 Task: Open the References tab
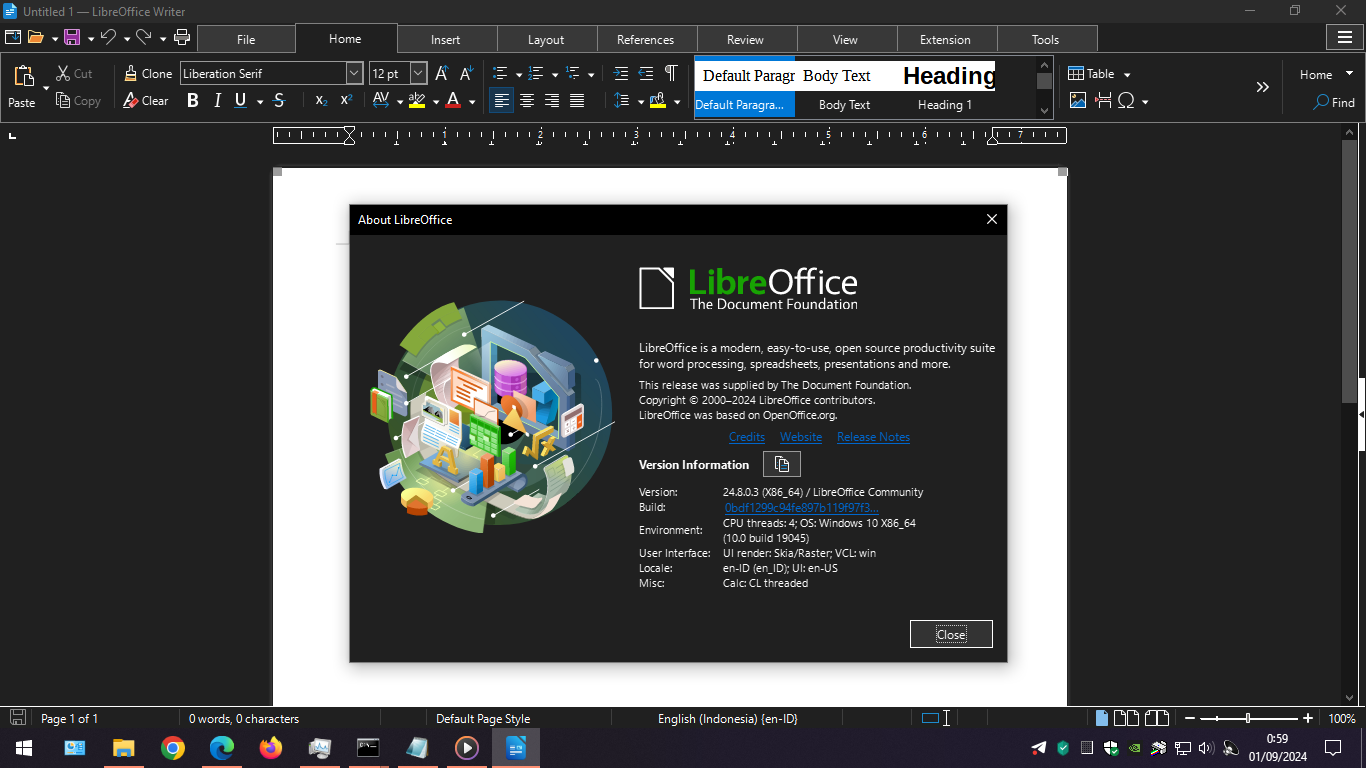(x=645, y=40)
